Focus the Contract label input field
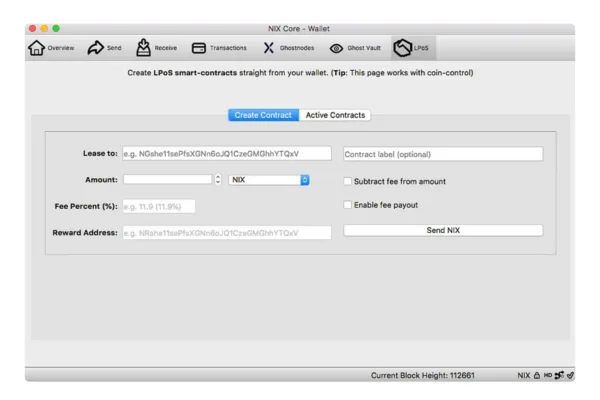The height and width of the screenshot is (400, 600). pos(443,154)
